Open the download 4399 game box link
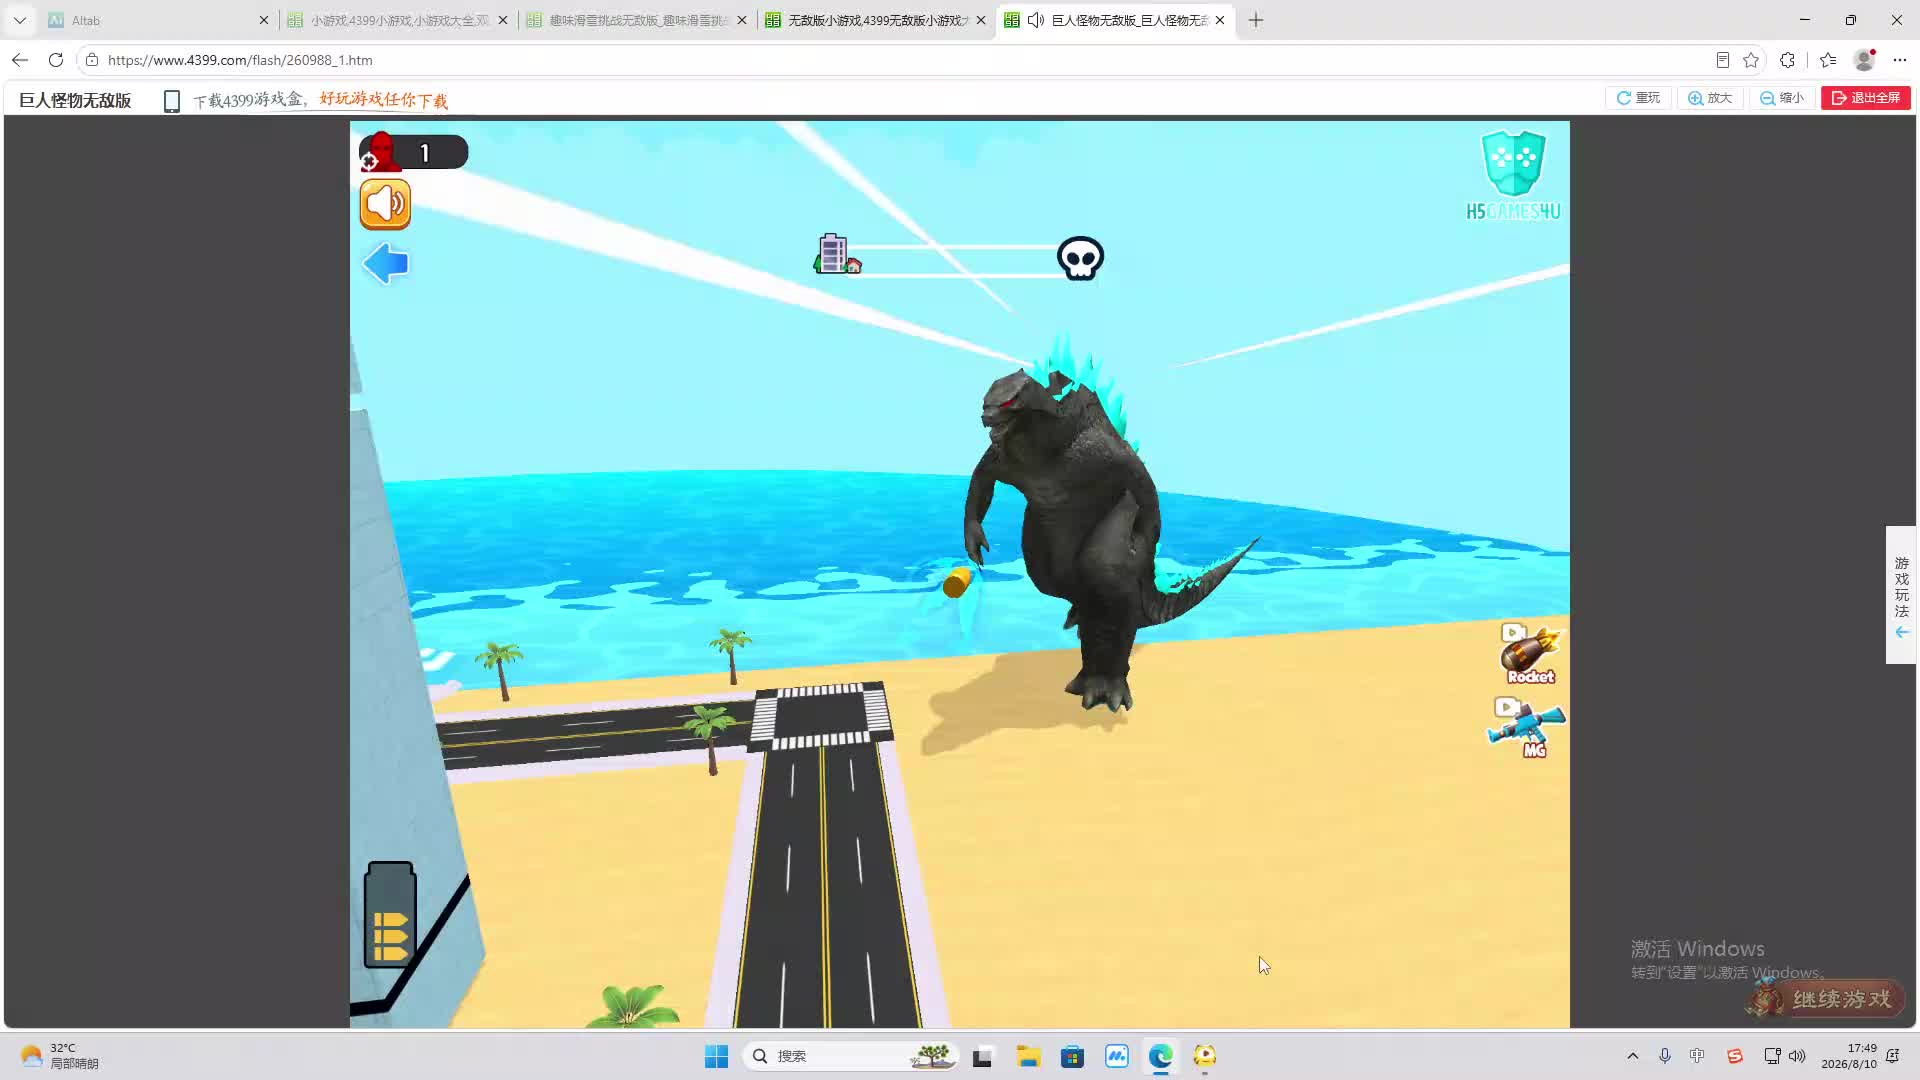Viewport: 1920px width, 1080px height. [320, 100]
